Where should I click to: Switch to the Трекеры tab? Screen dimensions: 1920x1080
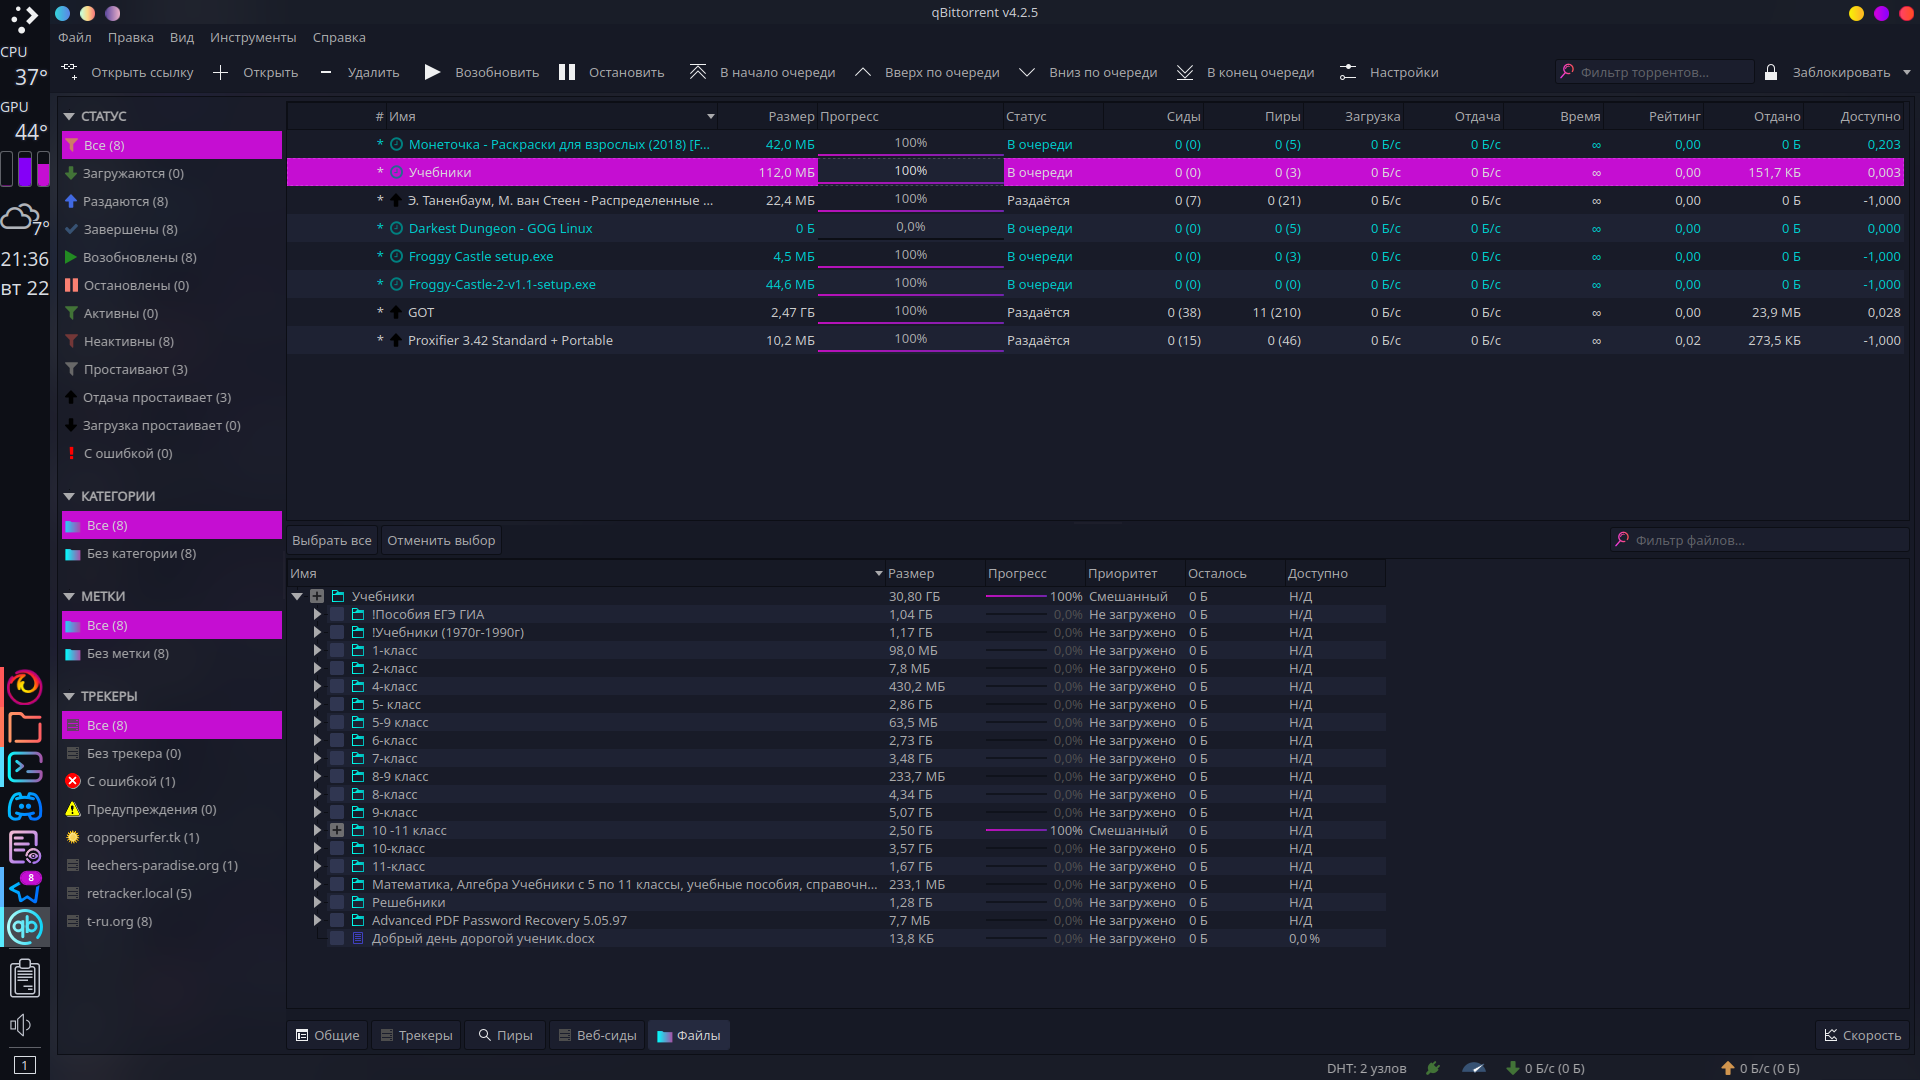coord(416,1035)
